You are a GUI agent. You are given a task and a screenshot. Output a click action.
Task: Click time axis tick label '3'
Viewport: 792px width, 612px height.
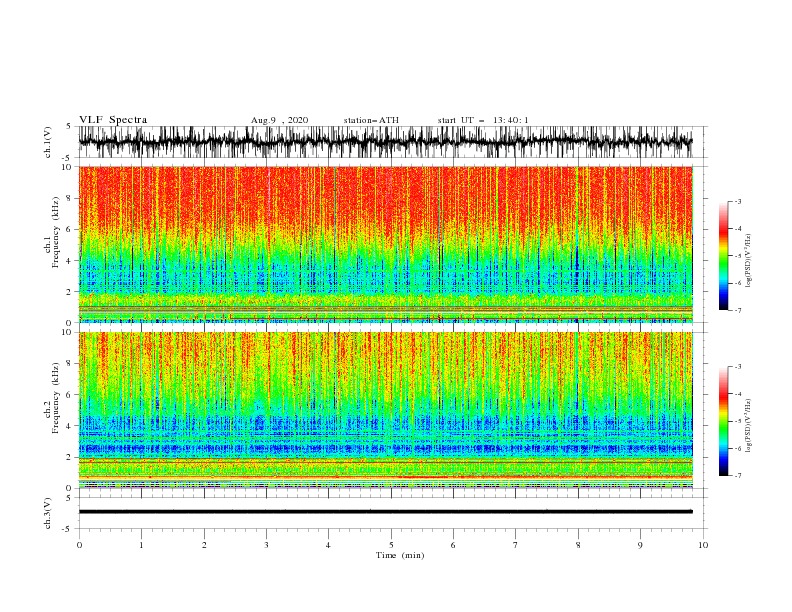pyautogui.click(x=266, y=545)
